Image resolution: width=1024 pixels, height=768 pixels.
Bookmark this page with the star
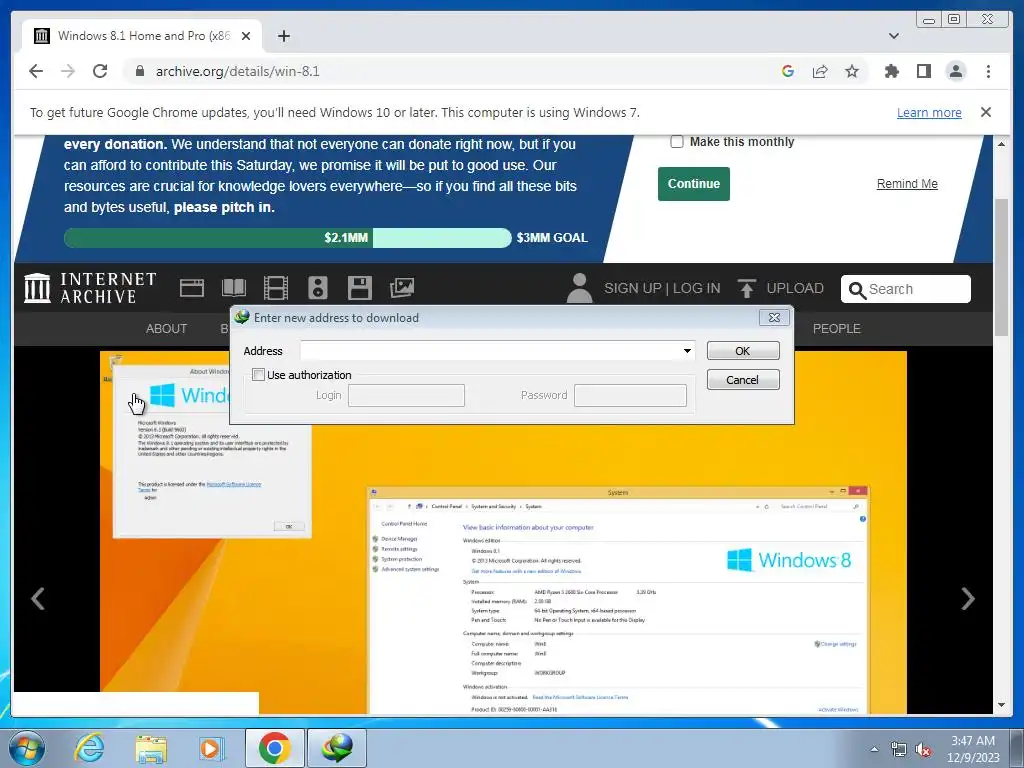pos(852,71)
